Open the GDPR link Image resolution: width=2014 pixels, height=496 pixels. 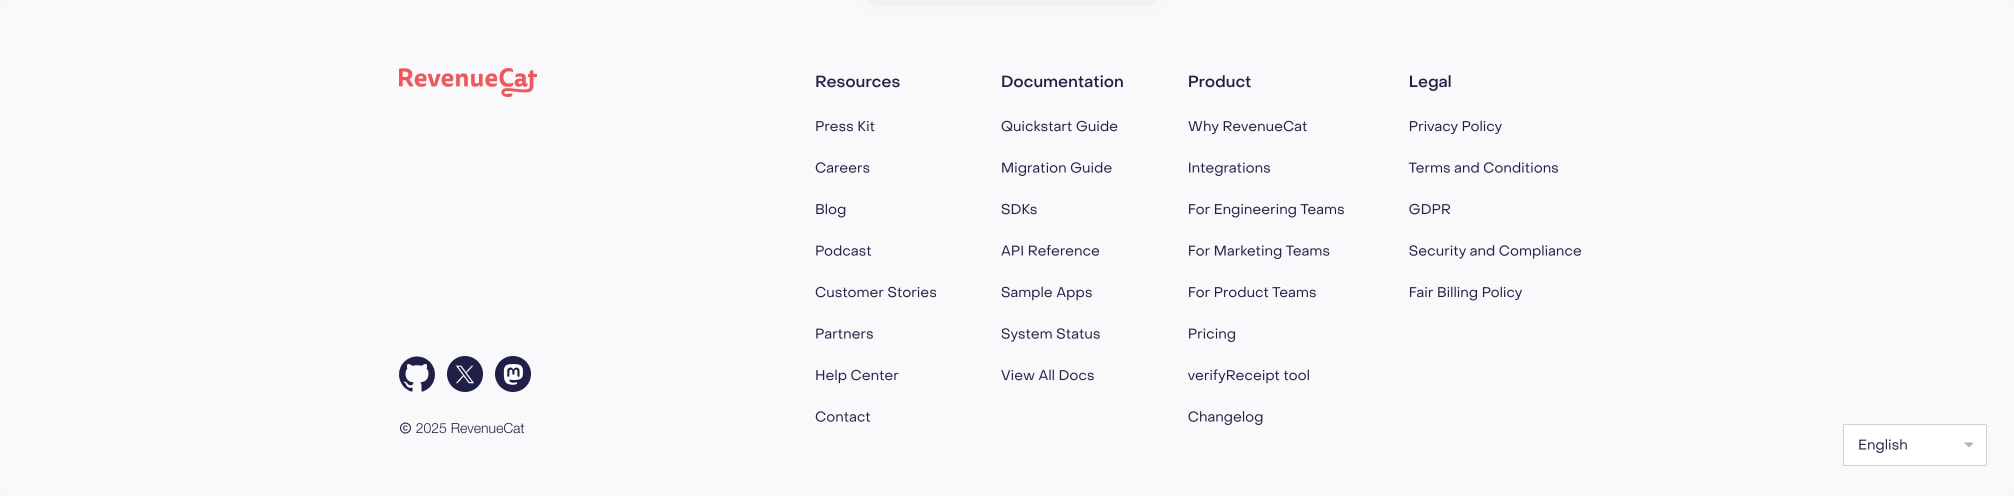click(x=1429, y=209)
